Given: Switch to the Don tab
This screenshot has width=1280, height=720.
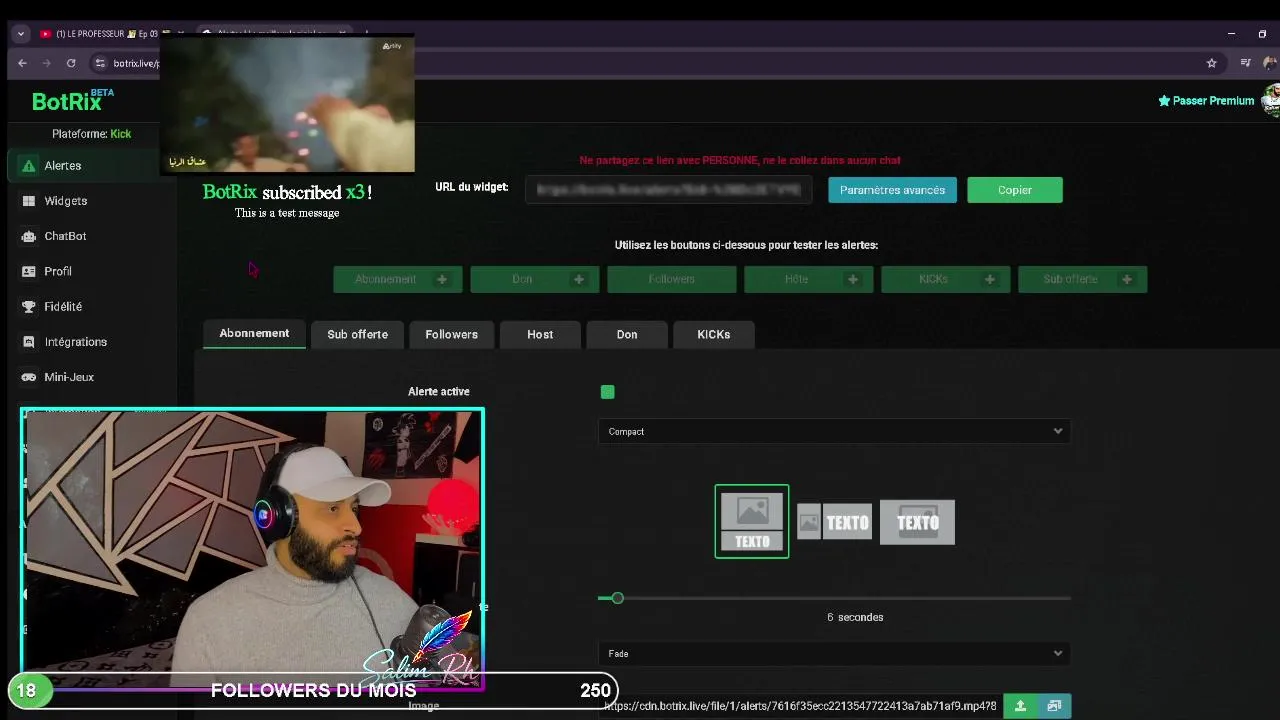Looking at the screenshot, I should [x=627, y=335].
